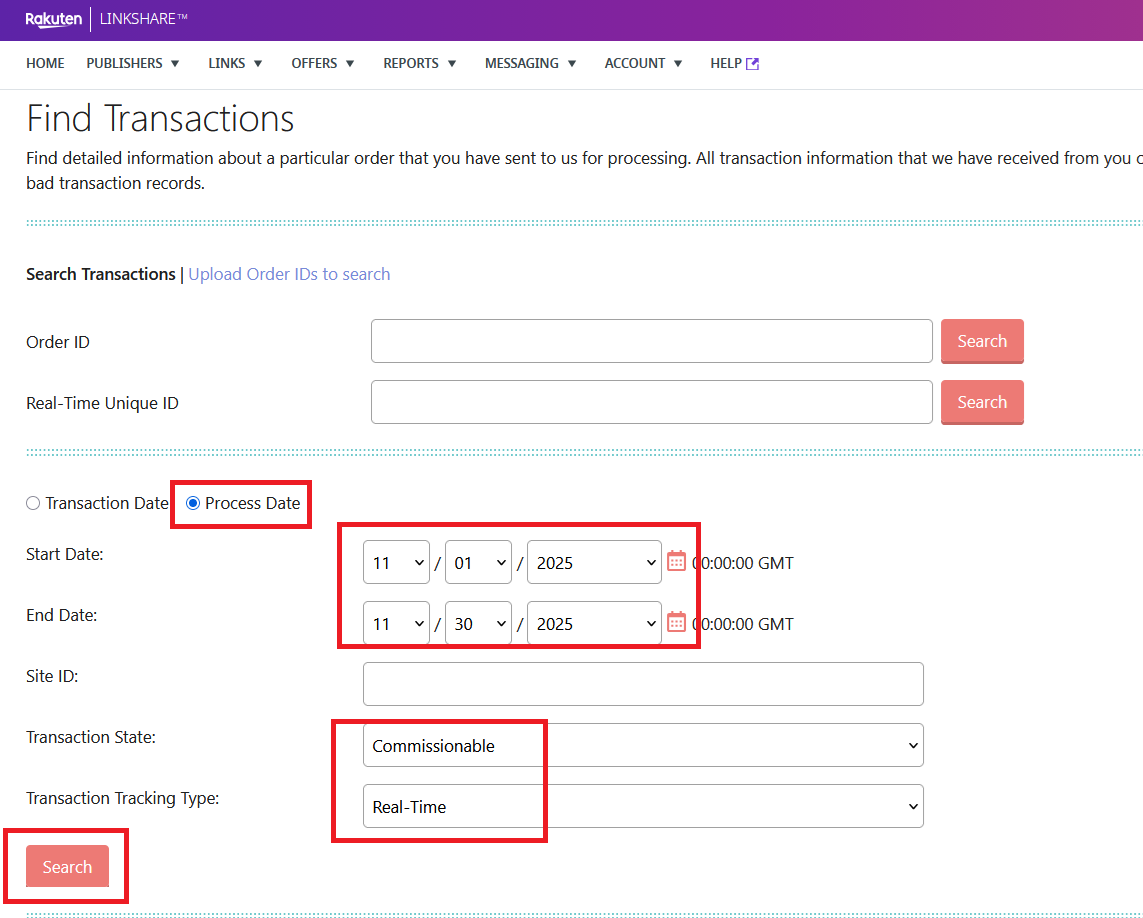
Task: Expand the End Date year dropdown
Action: [x=593, y=624]
